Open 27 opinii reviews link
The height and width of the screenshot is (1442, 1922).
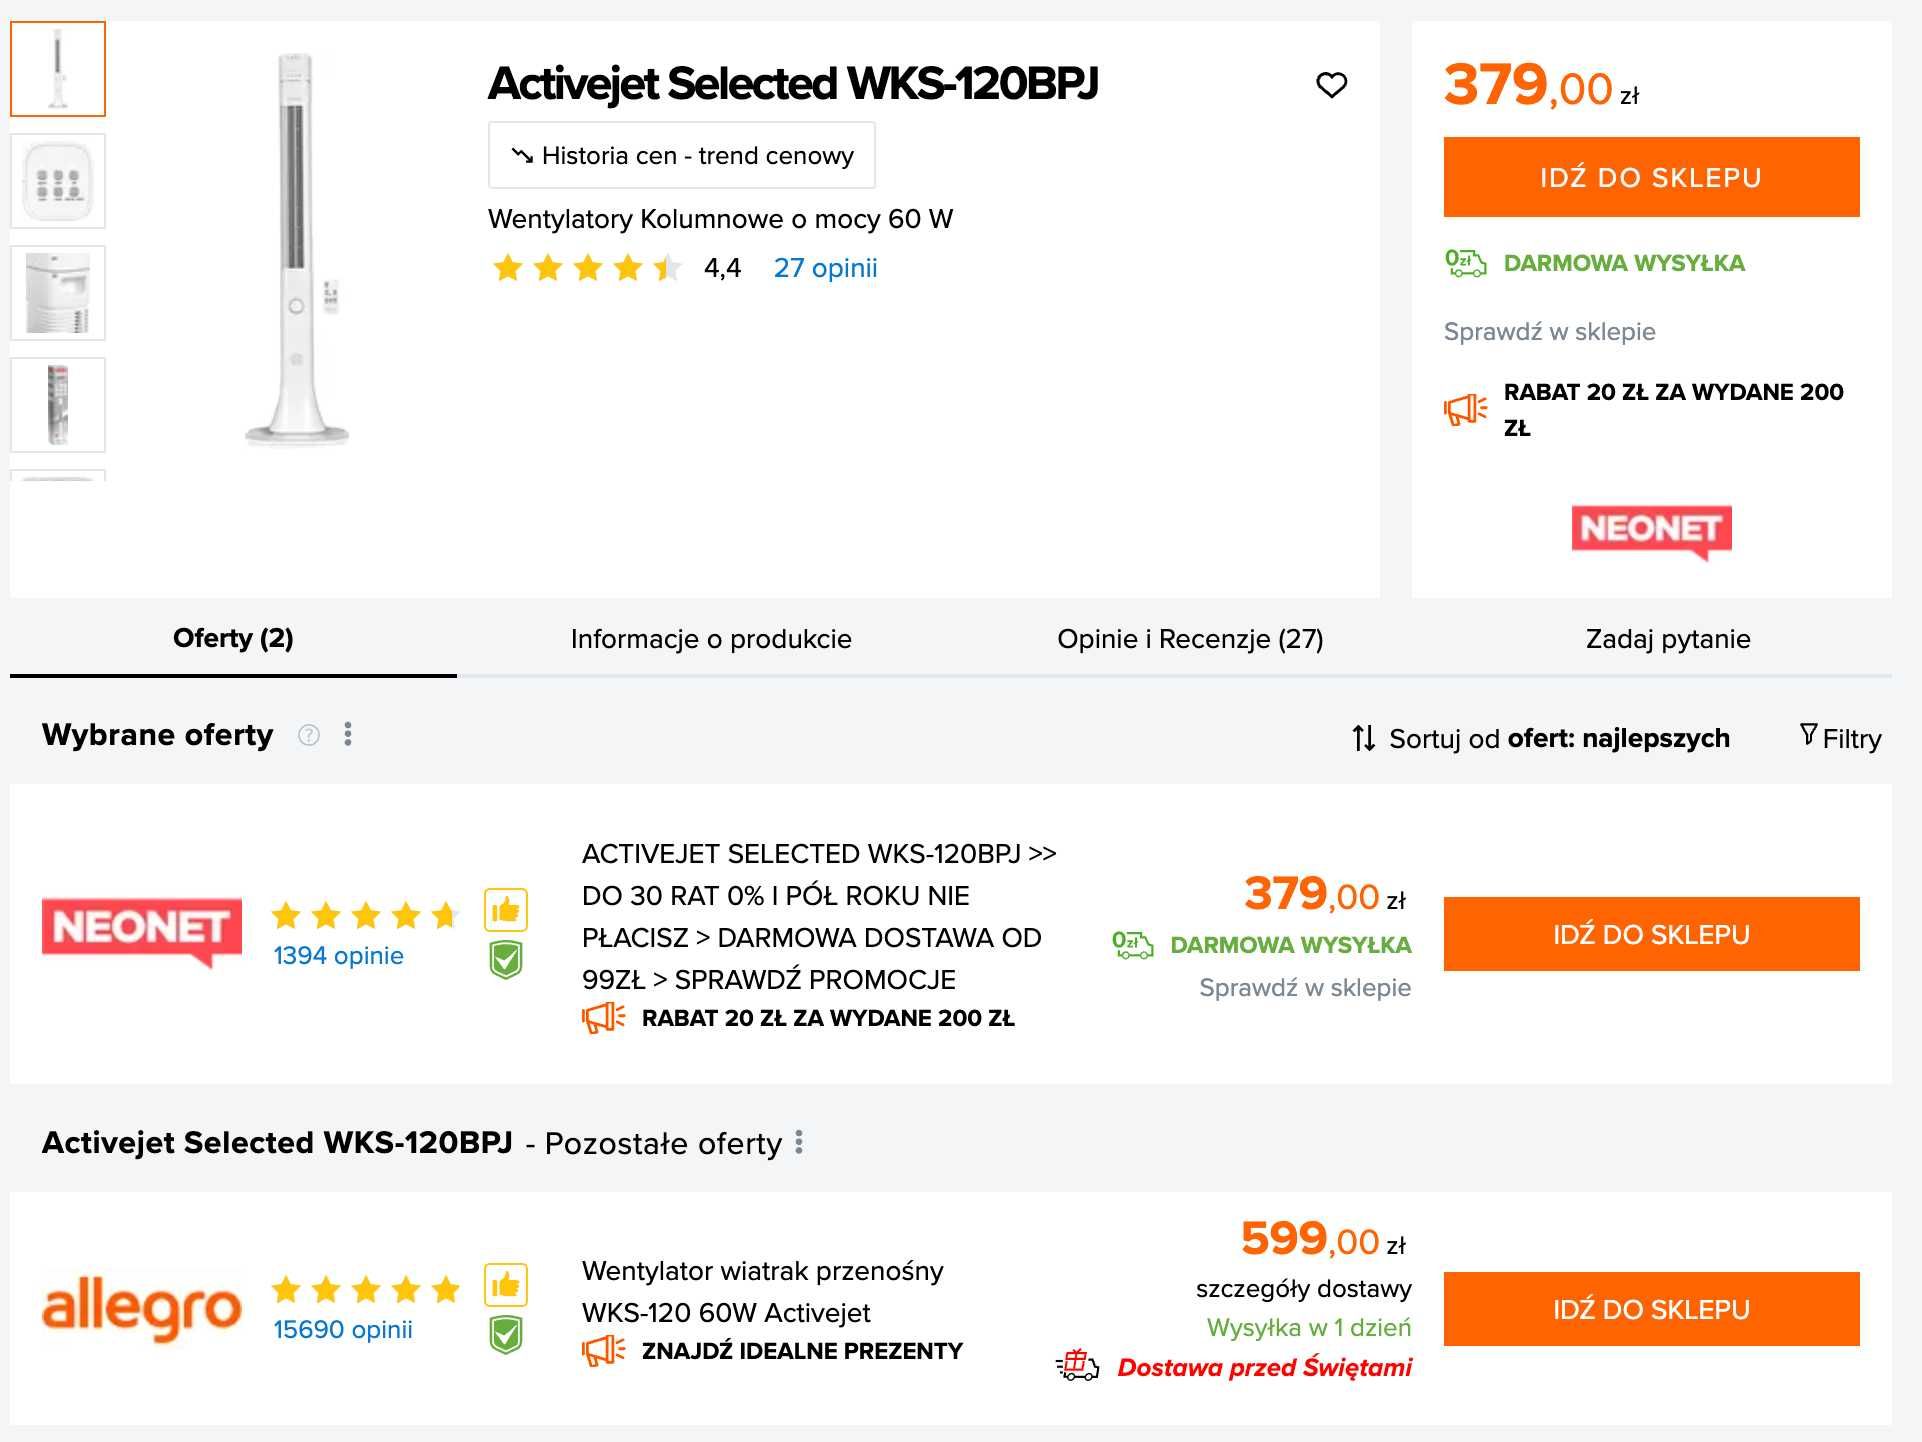[825, 268]
